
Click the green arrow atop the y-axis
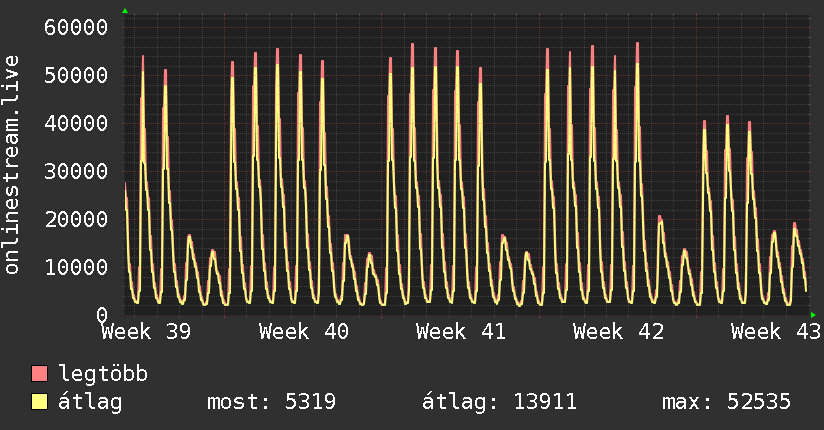[125, 11]
